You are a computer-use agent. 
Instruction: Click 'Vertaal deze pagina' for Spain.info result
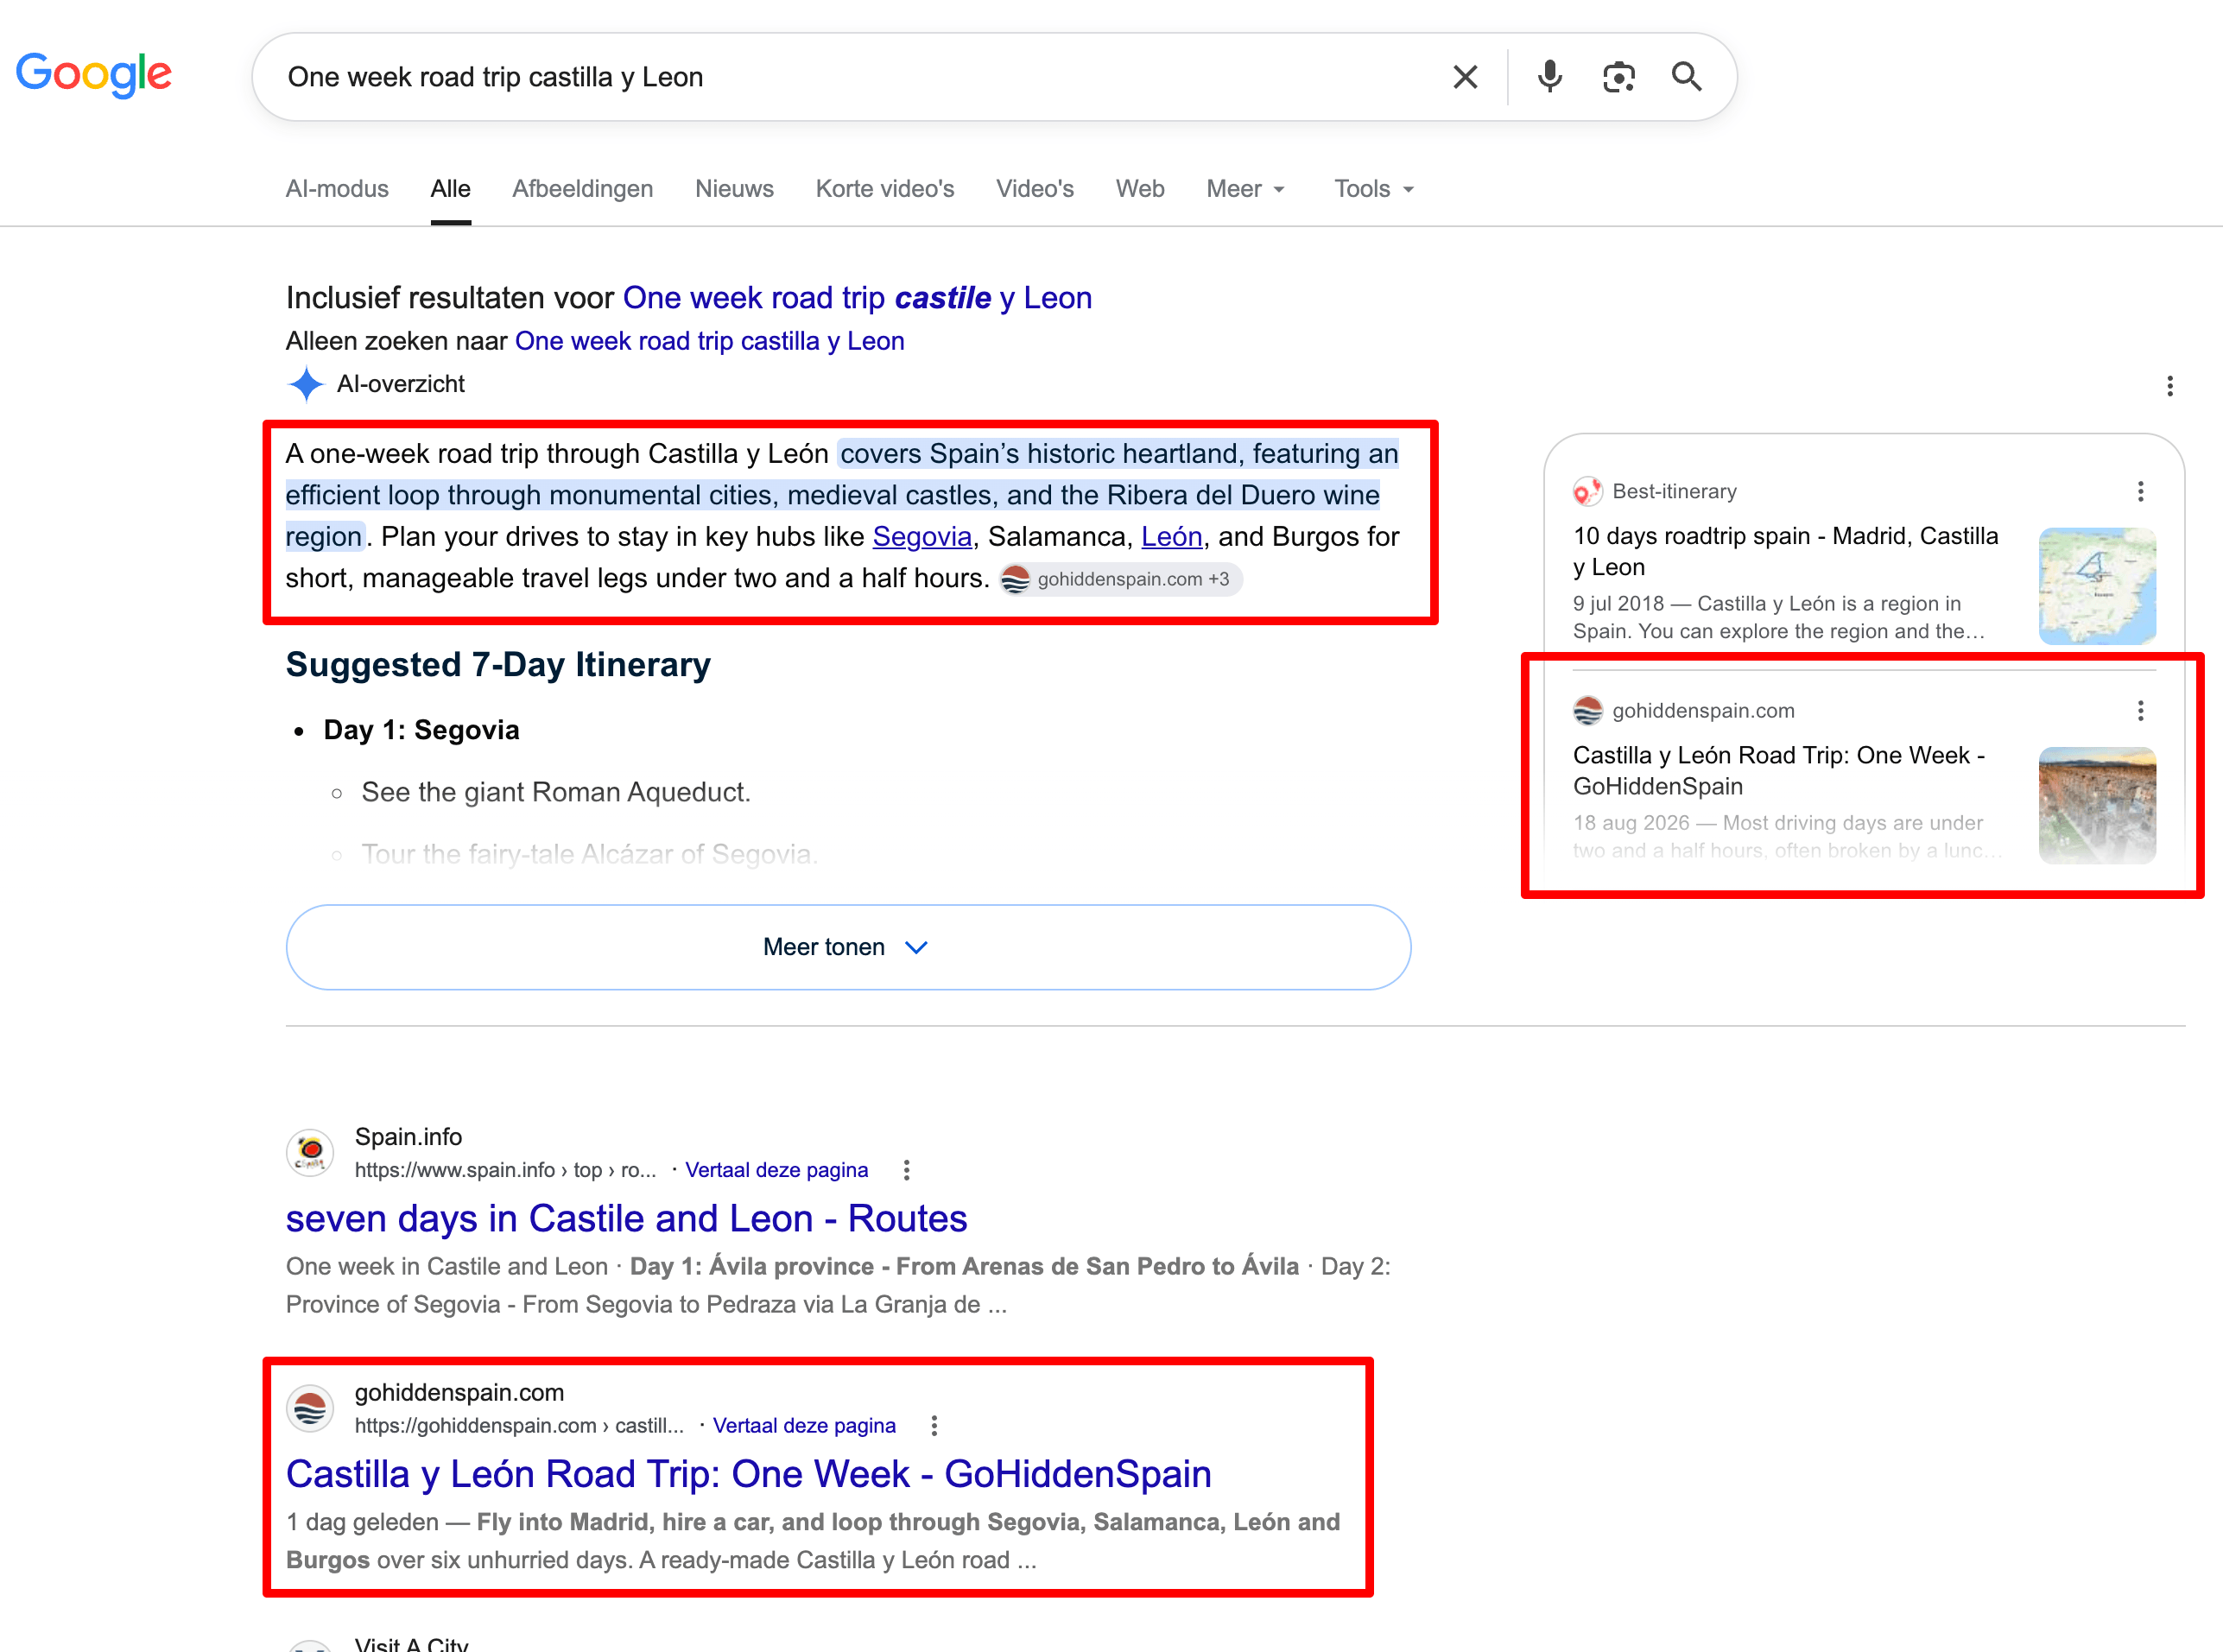point(777,1170)
